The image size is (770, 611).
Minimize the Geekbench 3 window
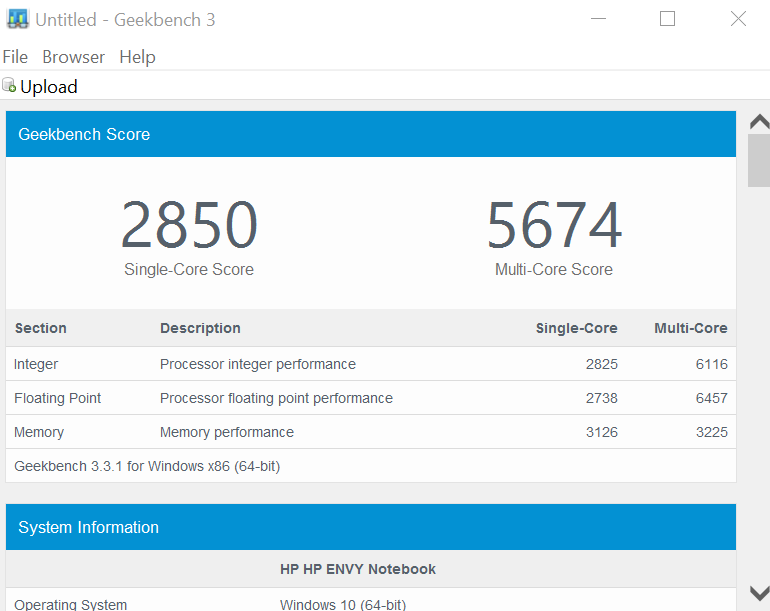[598, 19]
